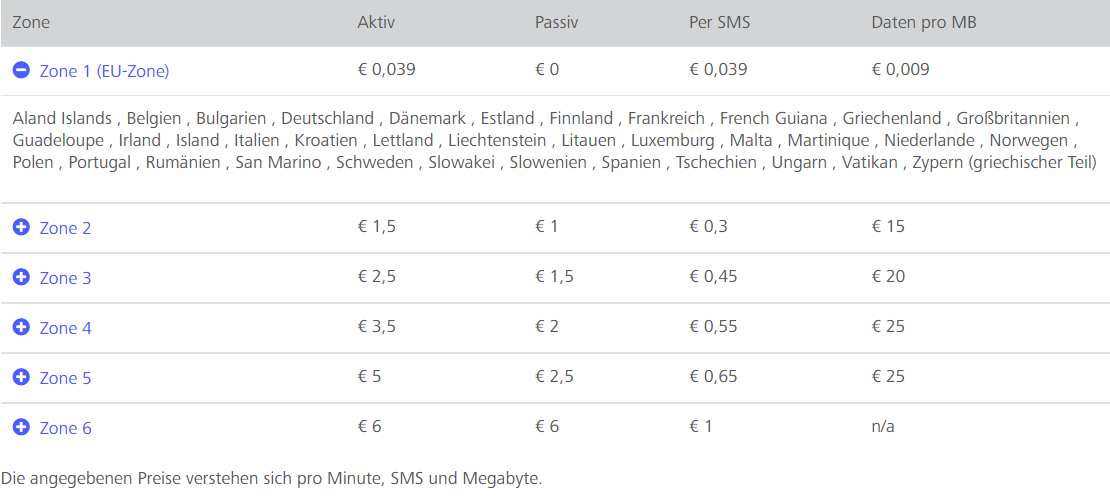Click the n/a data cell for Zone 6
The height and width of the screenshot is (500, 1110).
pos(883,427)
